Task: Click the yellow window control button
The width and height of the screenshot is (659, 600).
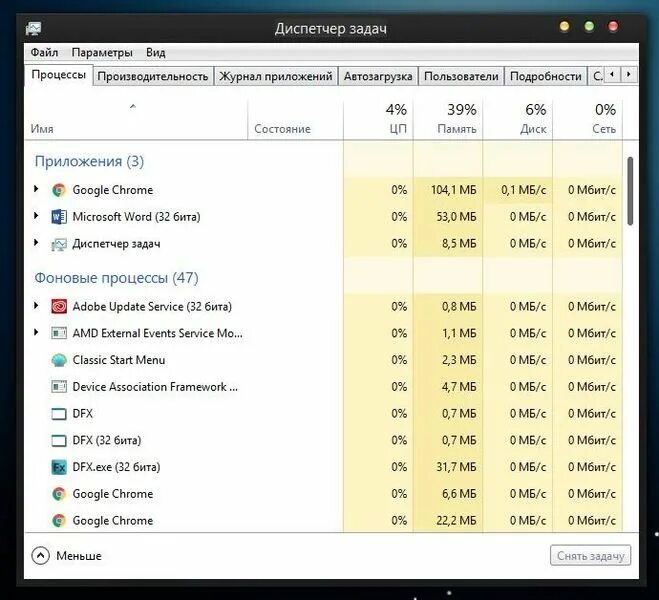Action: 564,26
